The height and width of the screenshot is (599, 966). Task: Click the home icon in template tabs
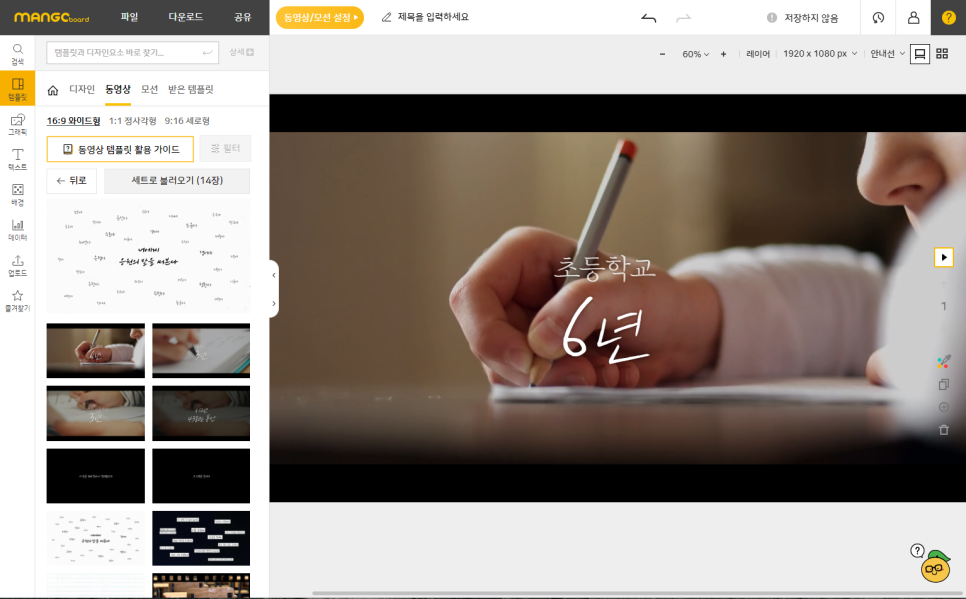(x=53, y=90)
